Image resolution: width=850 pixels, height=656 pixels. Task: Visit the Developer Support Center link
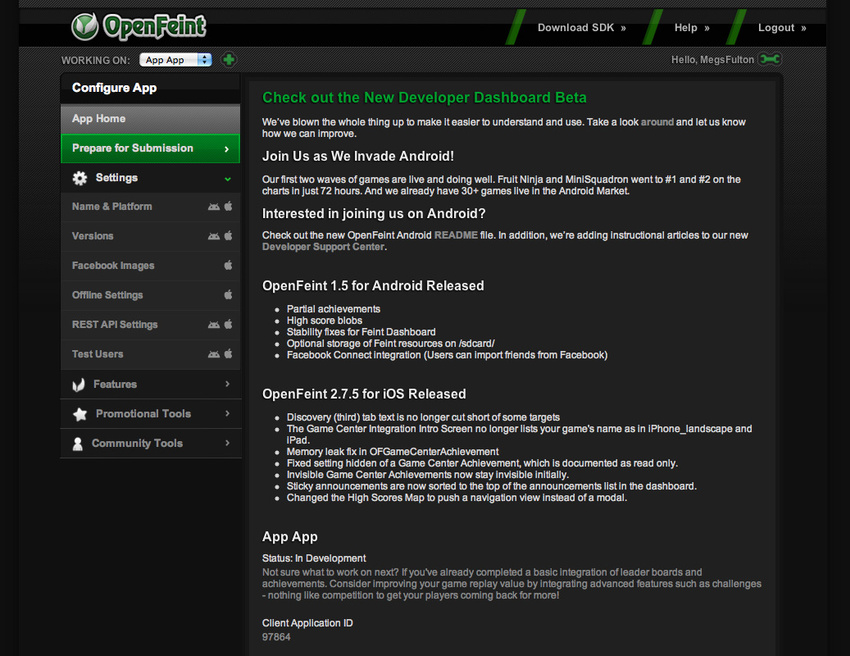(x=323, y=247)
